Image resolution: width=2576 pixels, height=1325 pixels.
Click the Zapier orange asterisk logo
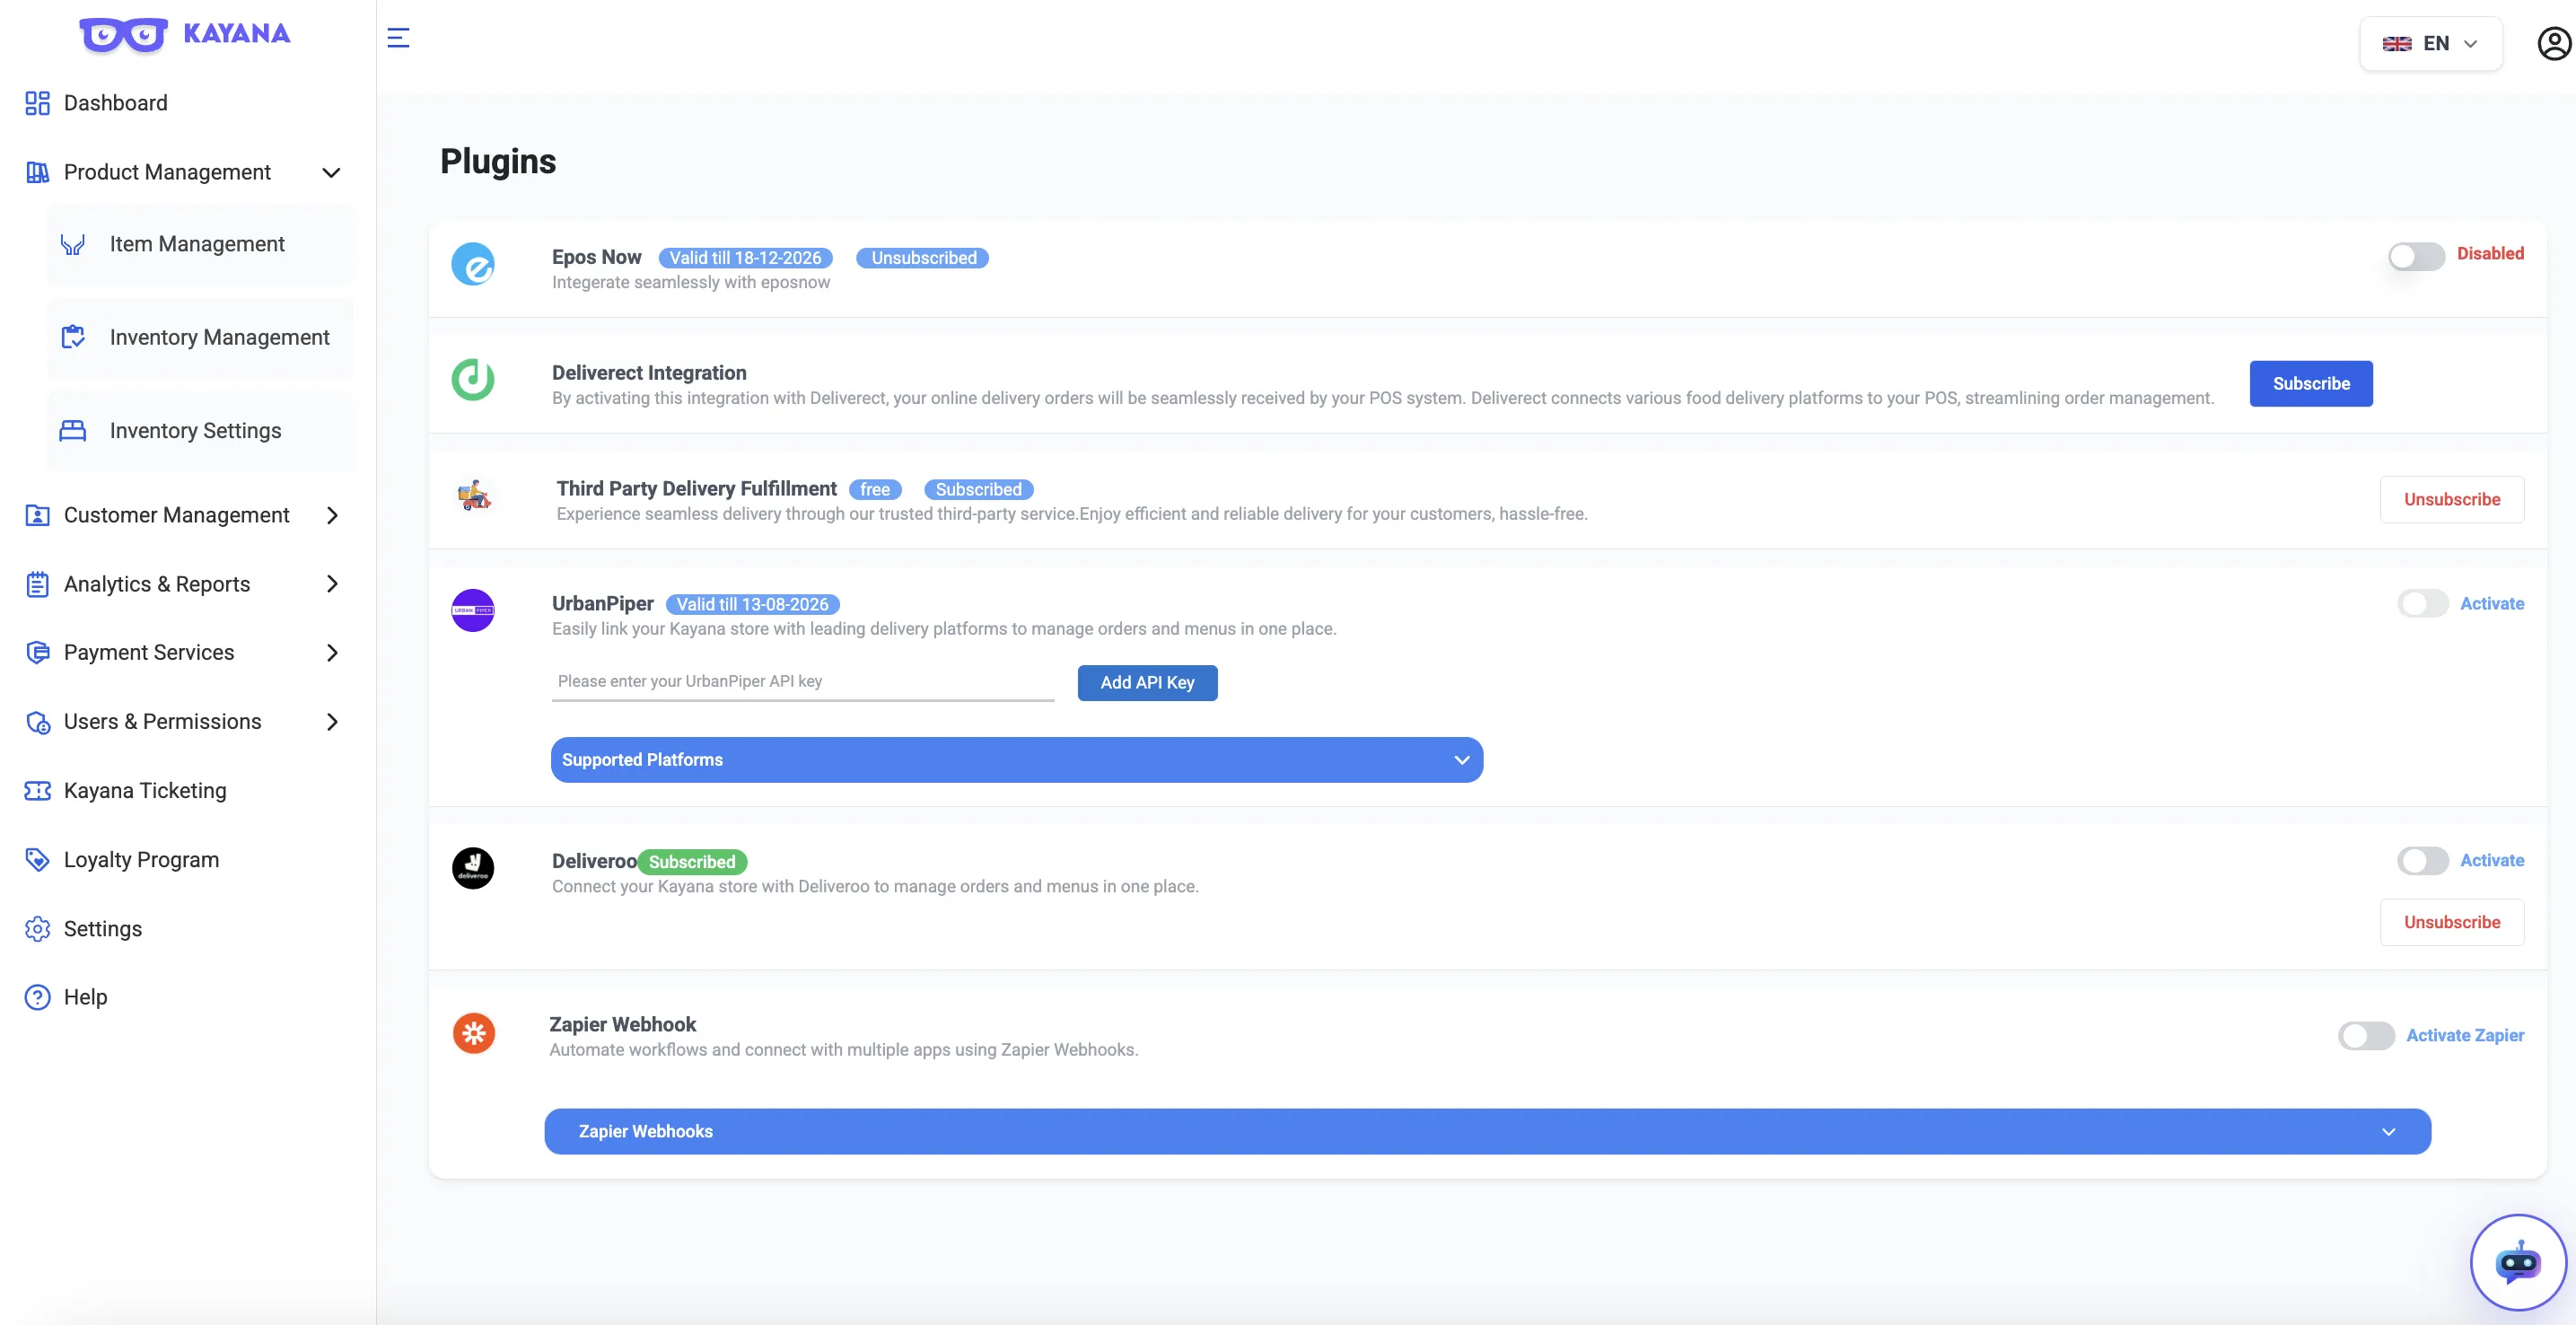(x=474, y=1033)
